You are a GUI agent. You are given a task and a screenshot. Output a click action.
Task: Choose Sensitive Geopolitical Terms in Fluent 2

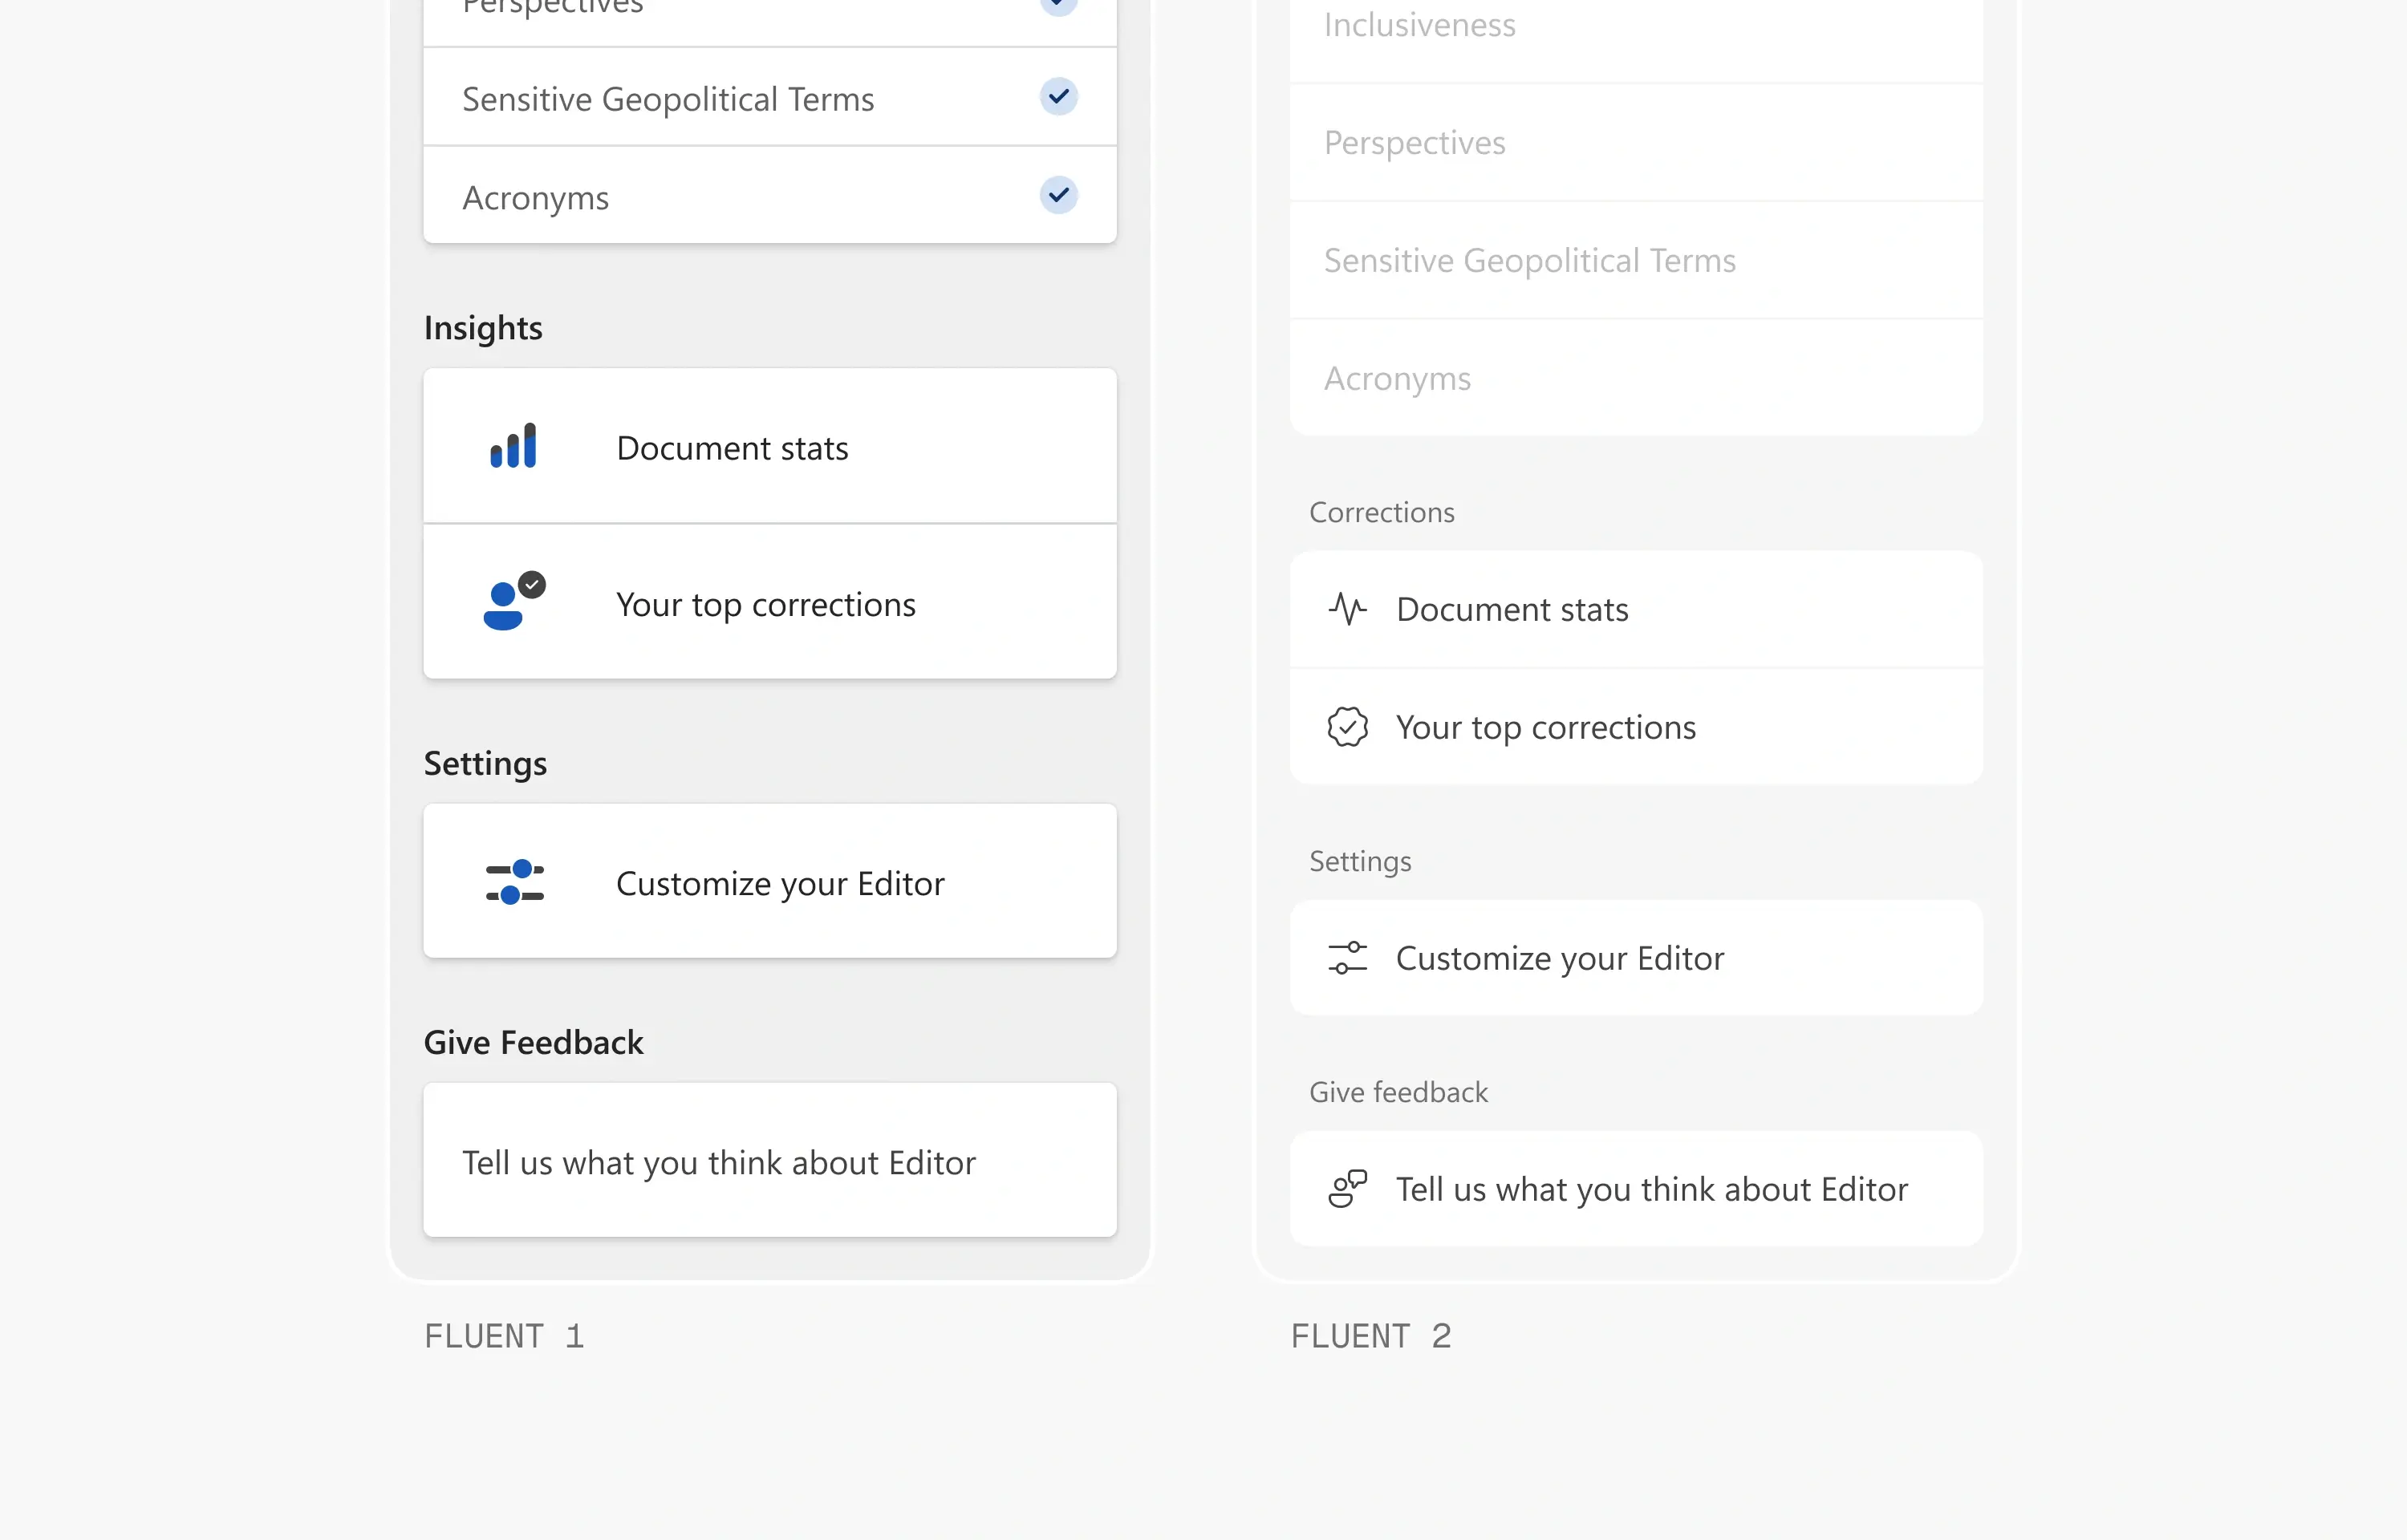click(1529, 261)
